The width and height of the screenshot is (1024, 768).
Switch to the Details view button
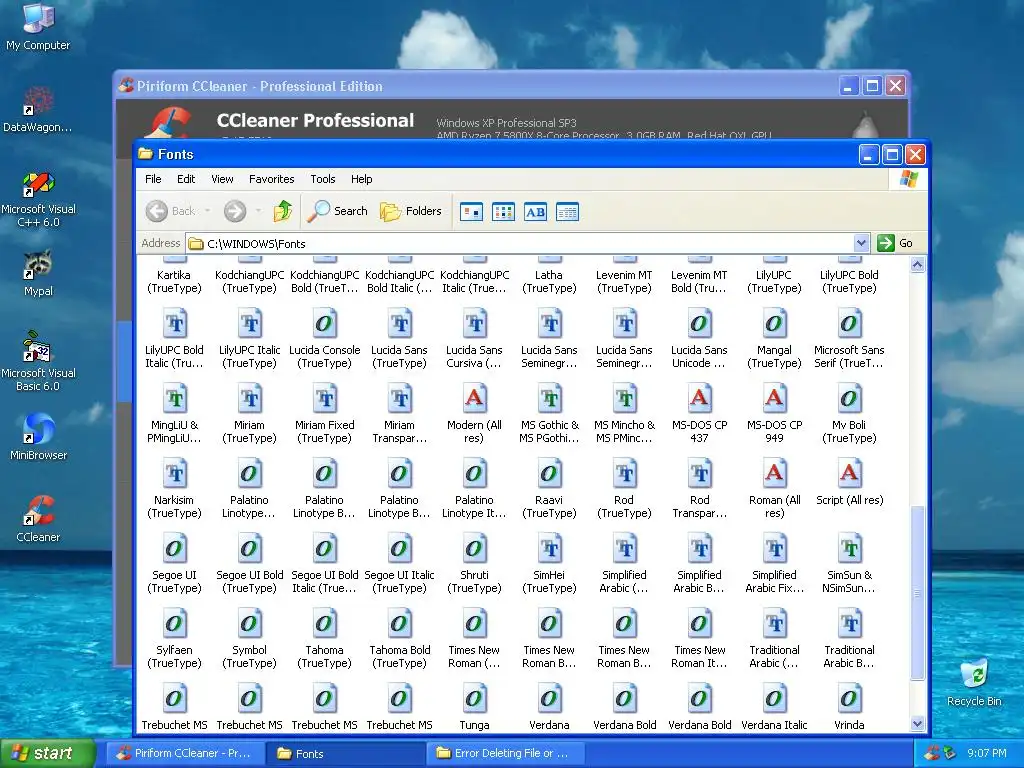(567, 212)
